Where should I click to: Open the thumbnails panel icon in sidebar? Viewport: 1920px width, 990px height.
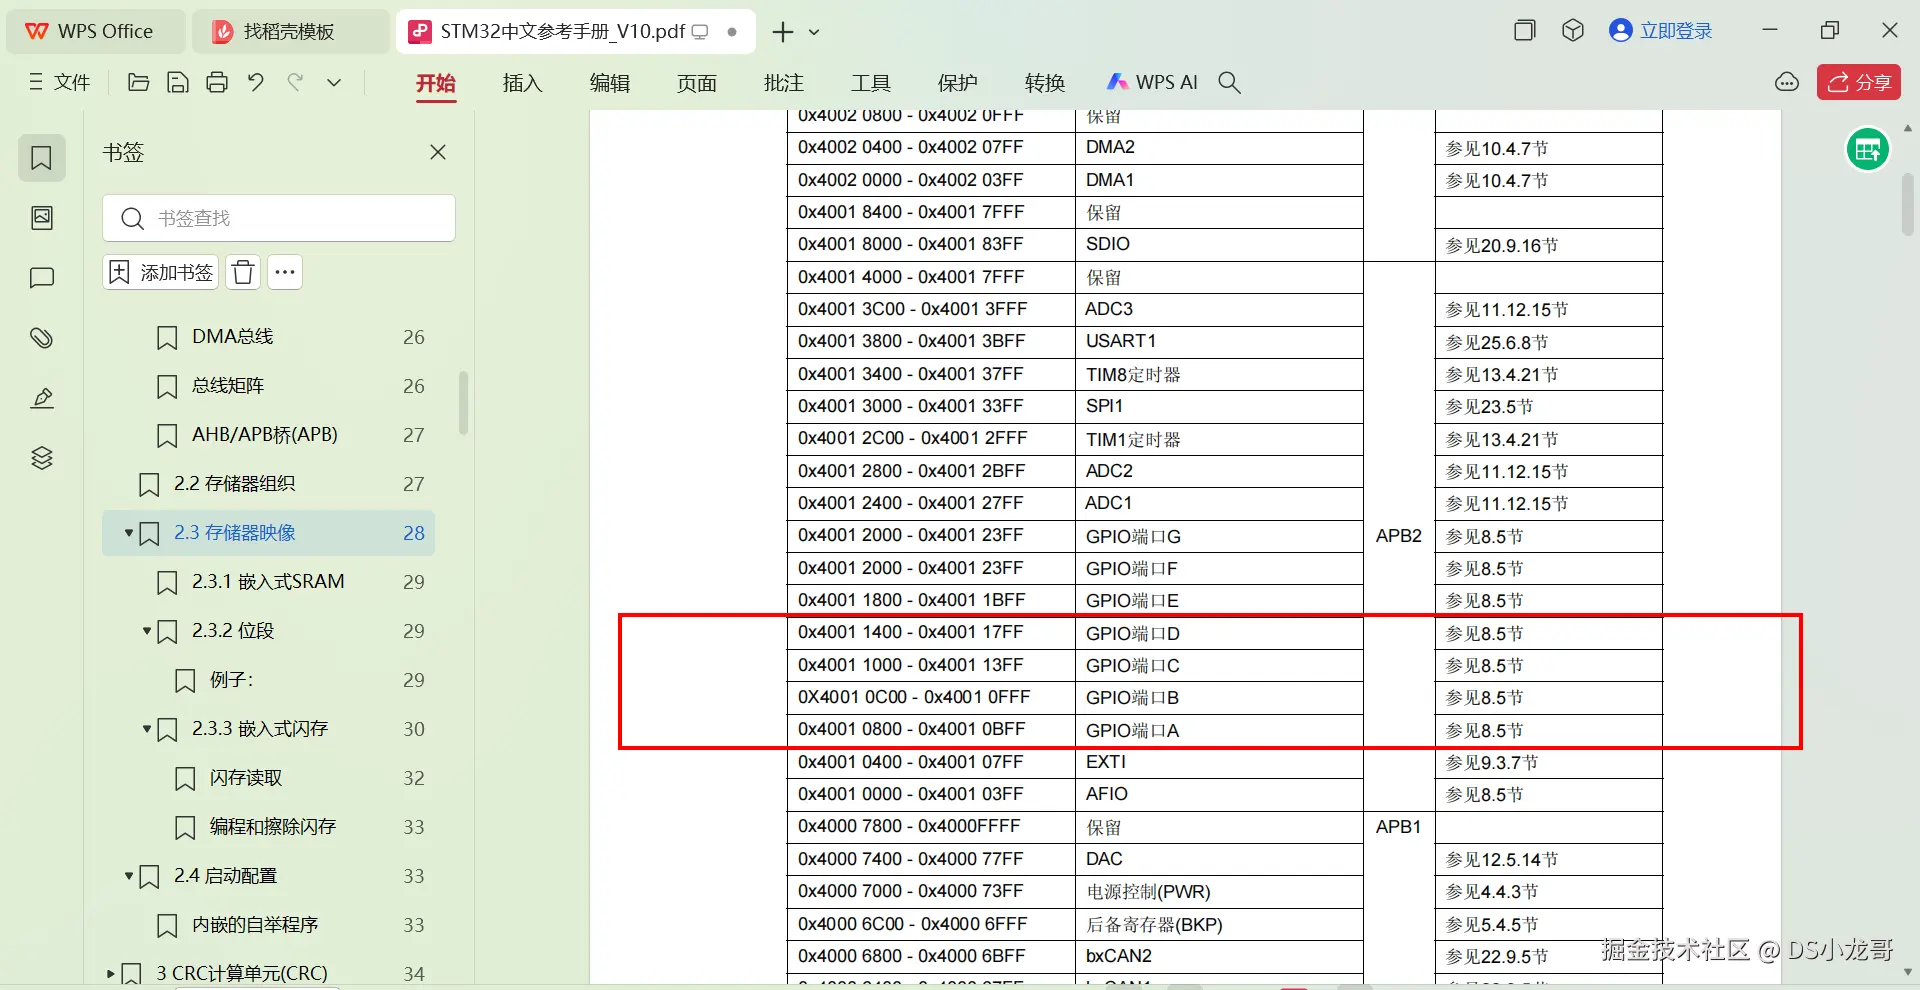(x=42, y=218)
